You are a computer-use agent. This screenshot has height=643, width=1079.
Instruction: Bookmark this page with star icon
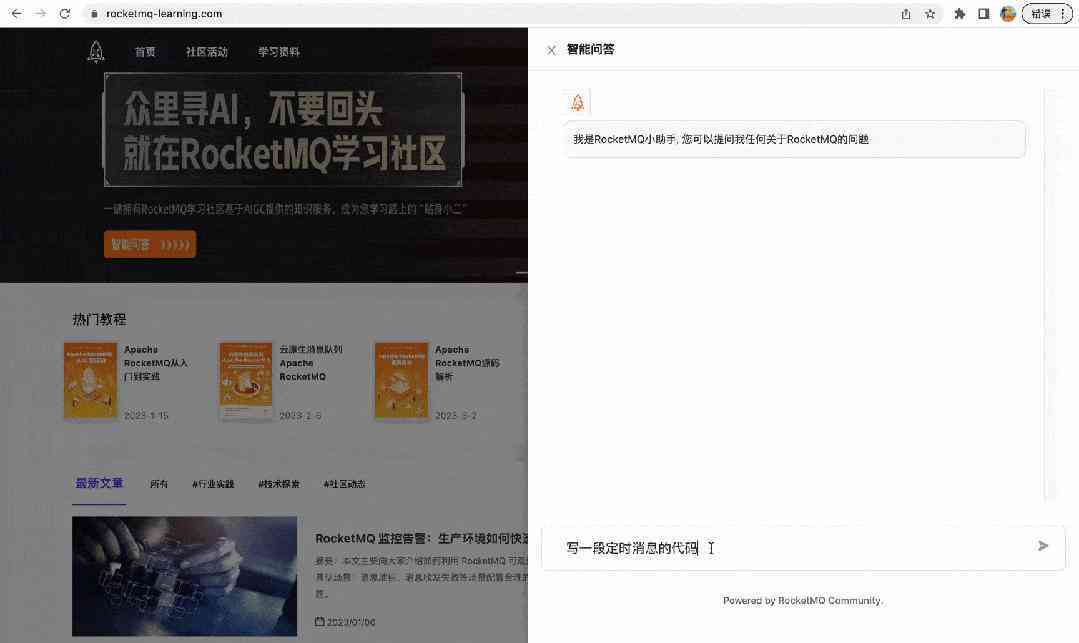[930, 14]
